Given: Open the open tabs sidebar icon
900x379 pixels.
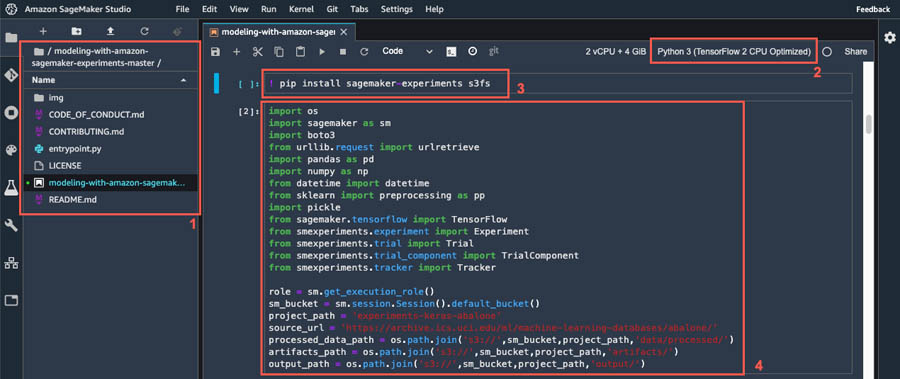Looking at the screenshot, I should tap(11, 300).
